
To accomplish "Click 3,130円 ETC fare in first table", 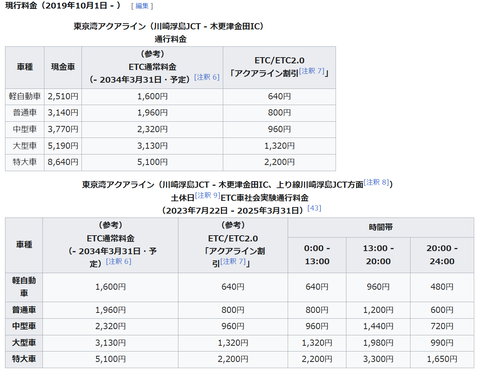I will point(152,146).
